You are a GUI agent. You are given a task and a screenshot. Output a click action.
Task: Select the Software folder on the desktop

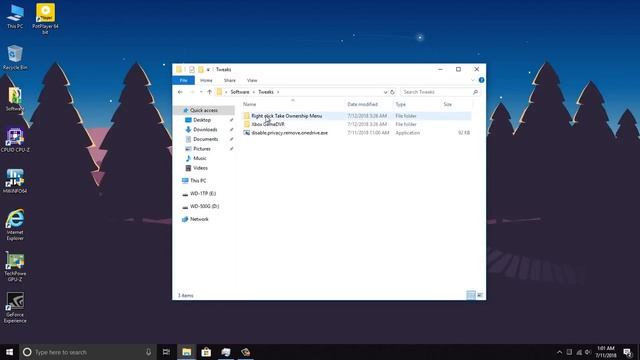pyautogui.click(x=15, y=99)
